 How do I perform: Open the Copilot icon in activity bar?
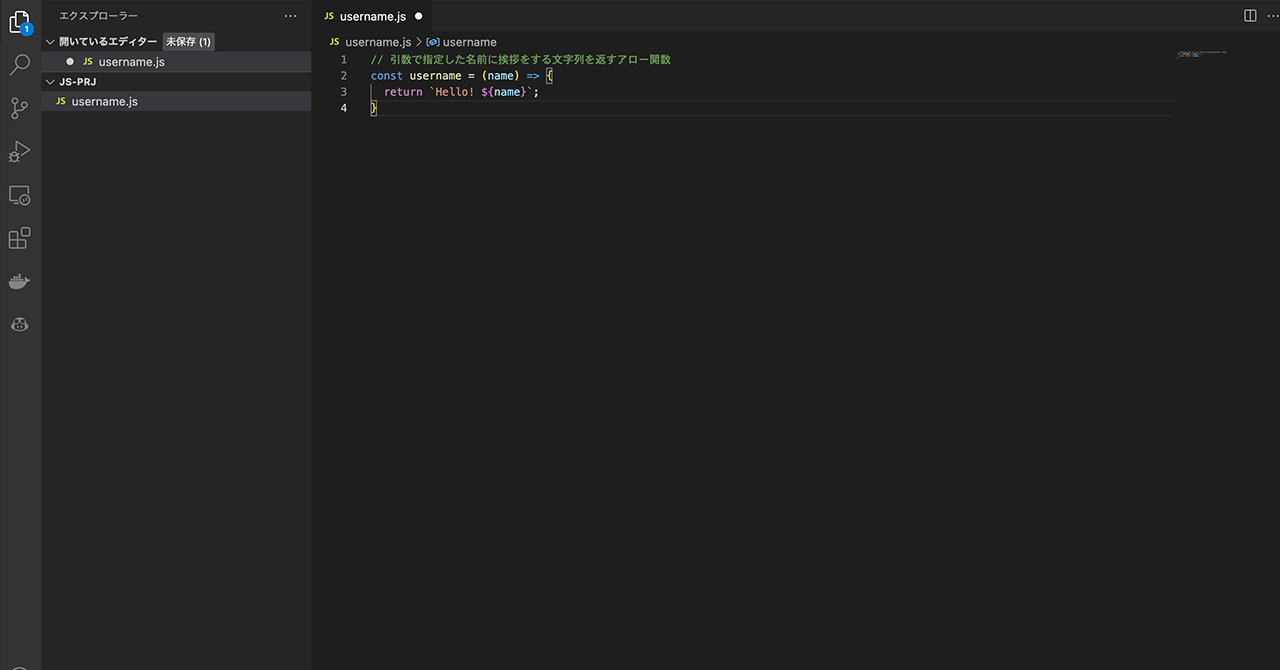coord(19,325)
